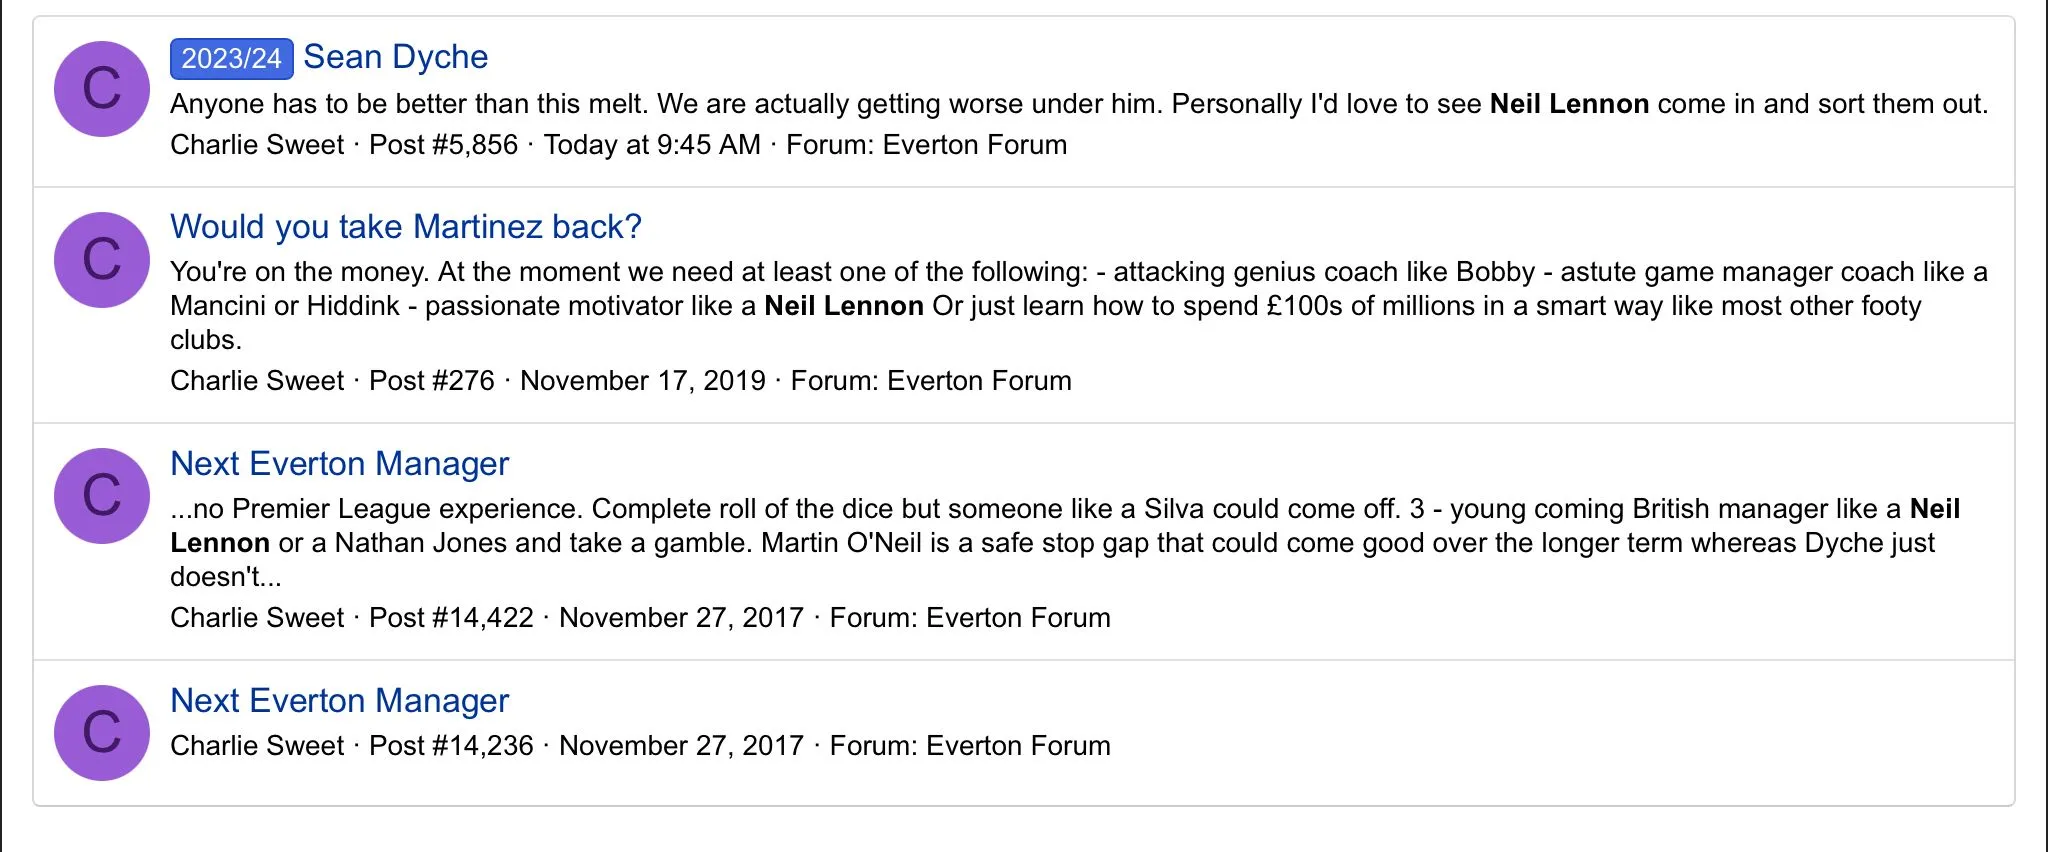Screen dimensions: 2048x852
Task: Open the "Would you take Martinez back?" thread
Action: point(405,227)
